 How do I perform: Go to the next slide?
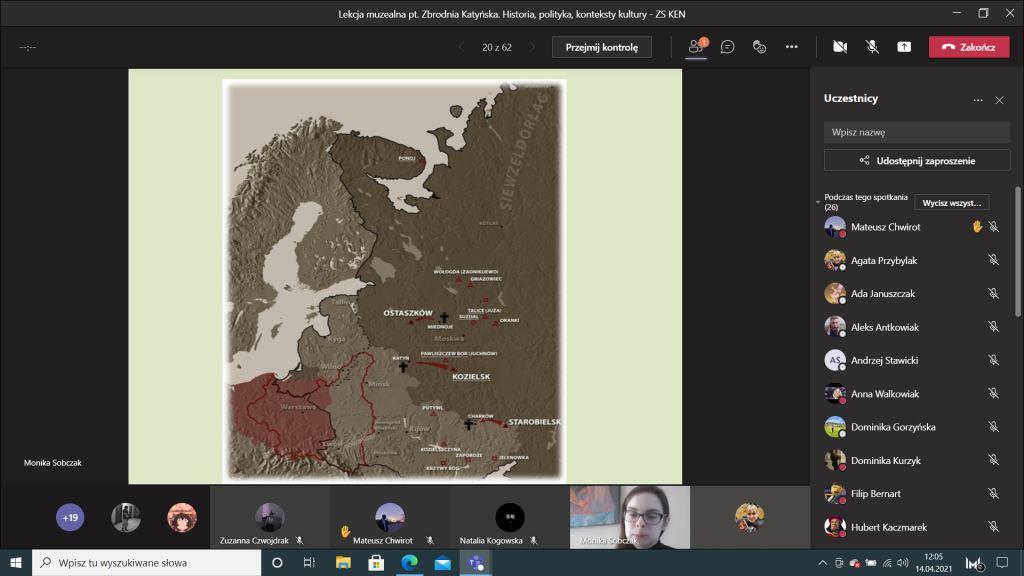coord(533,47)
